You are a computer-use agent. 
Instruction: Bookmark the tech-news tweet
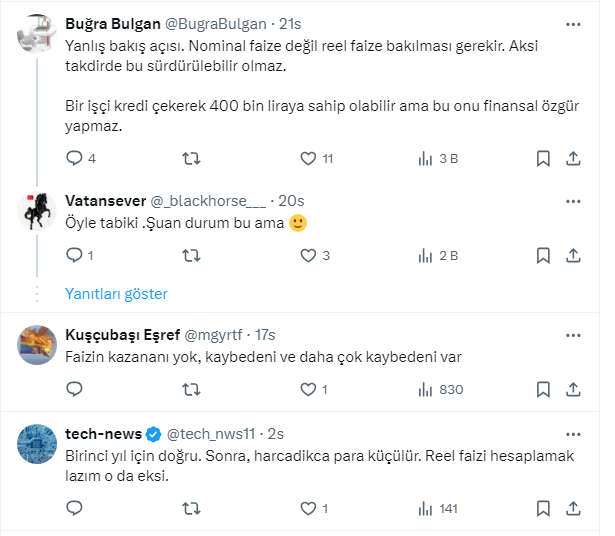pyautogui.click(x=543, y=509)
